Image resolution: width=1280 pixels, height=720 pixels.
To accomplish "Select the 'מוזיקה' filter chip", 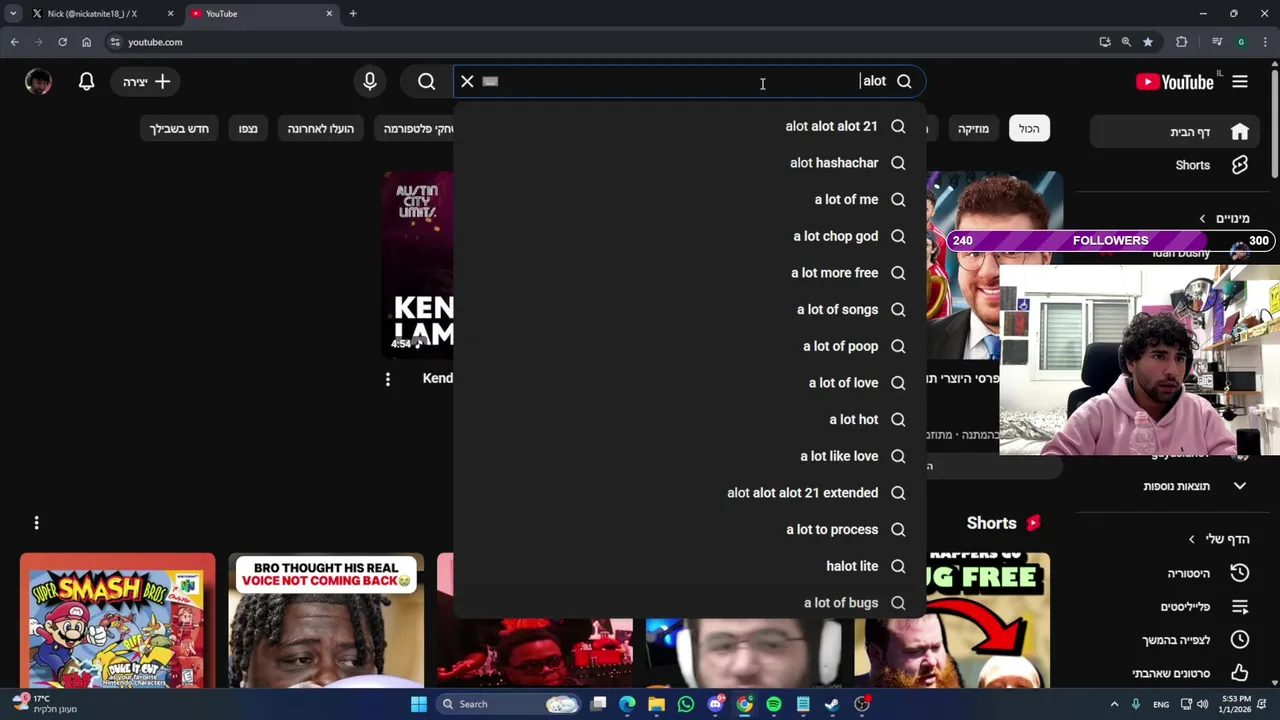I will pyautogui.click(x=973, y=129).
